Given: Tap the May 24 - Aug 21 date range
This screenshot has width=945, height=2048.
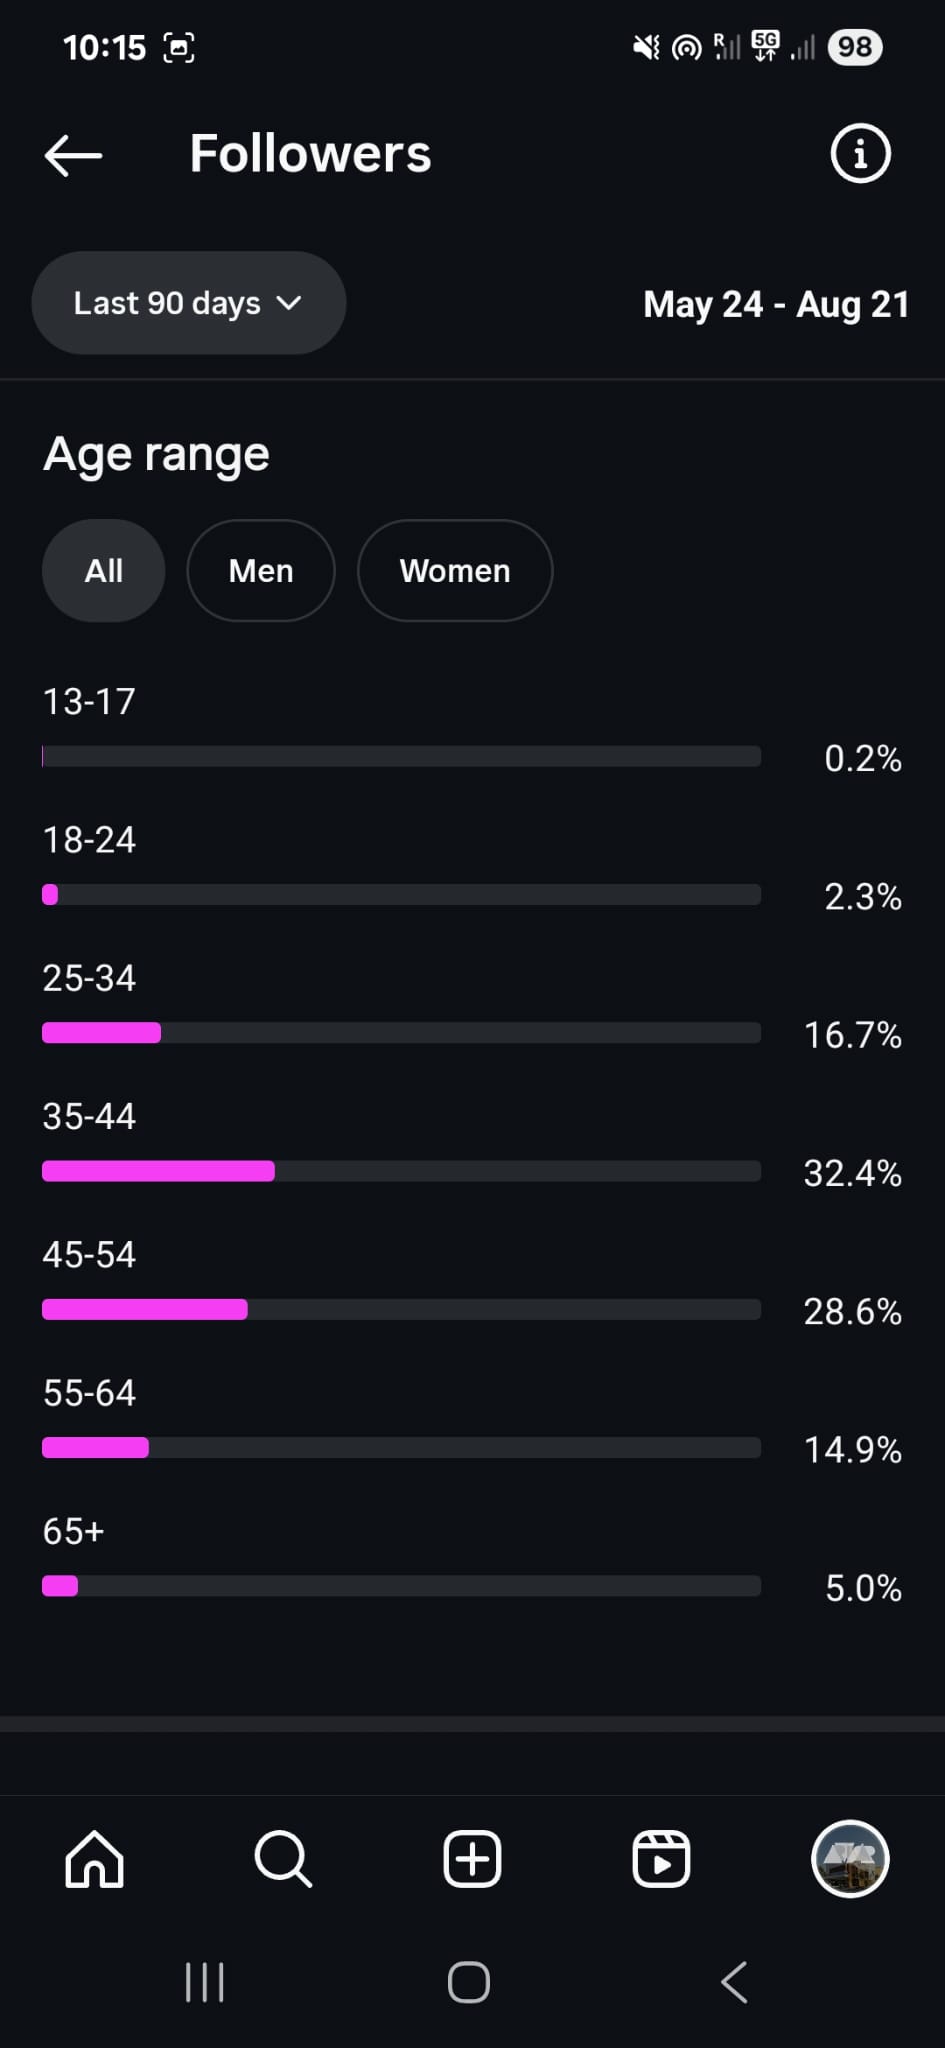Looking at the screenshot, I should [776, 304].
